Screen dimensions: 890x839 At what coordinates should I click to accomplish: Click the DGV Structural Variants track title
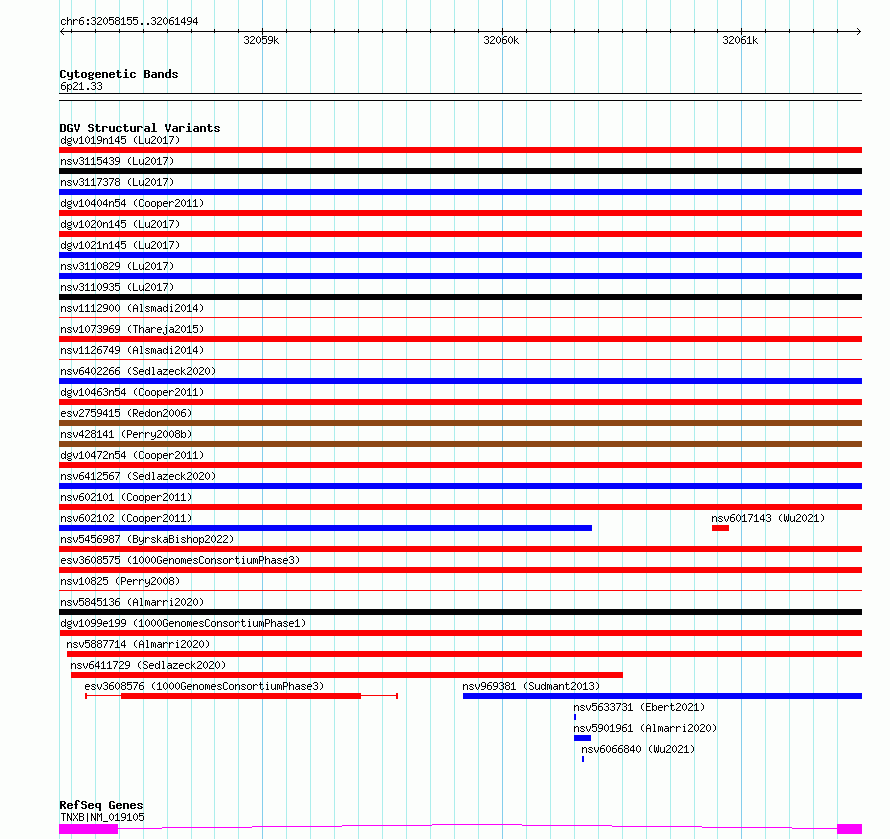click(140, 128)
